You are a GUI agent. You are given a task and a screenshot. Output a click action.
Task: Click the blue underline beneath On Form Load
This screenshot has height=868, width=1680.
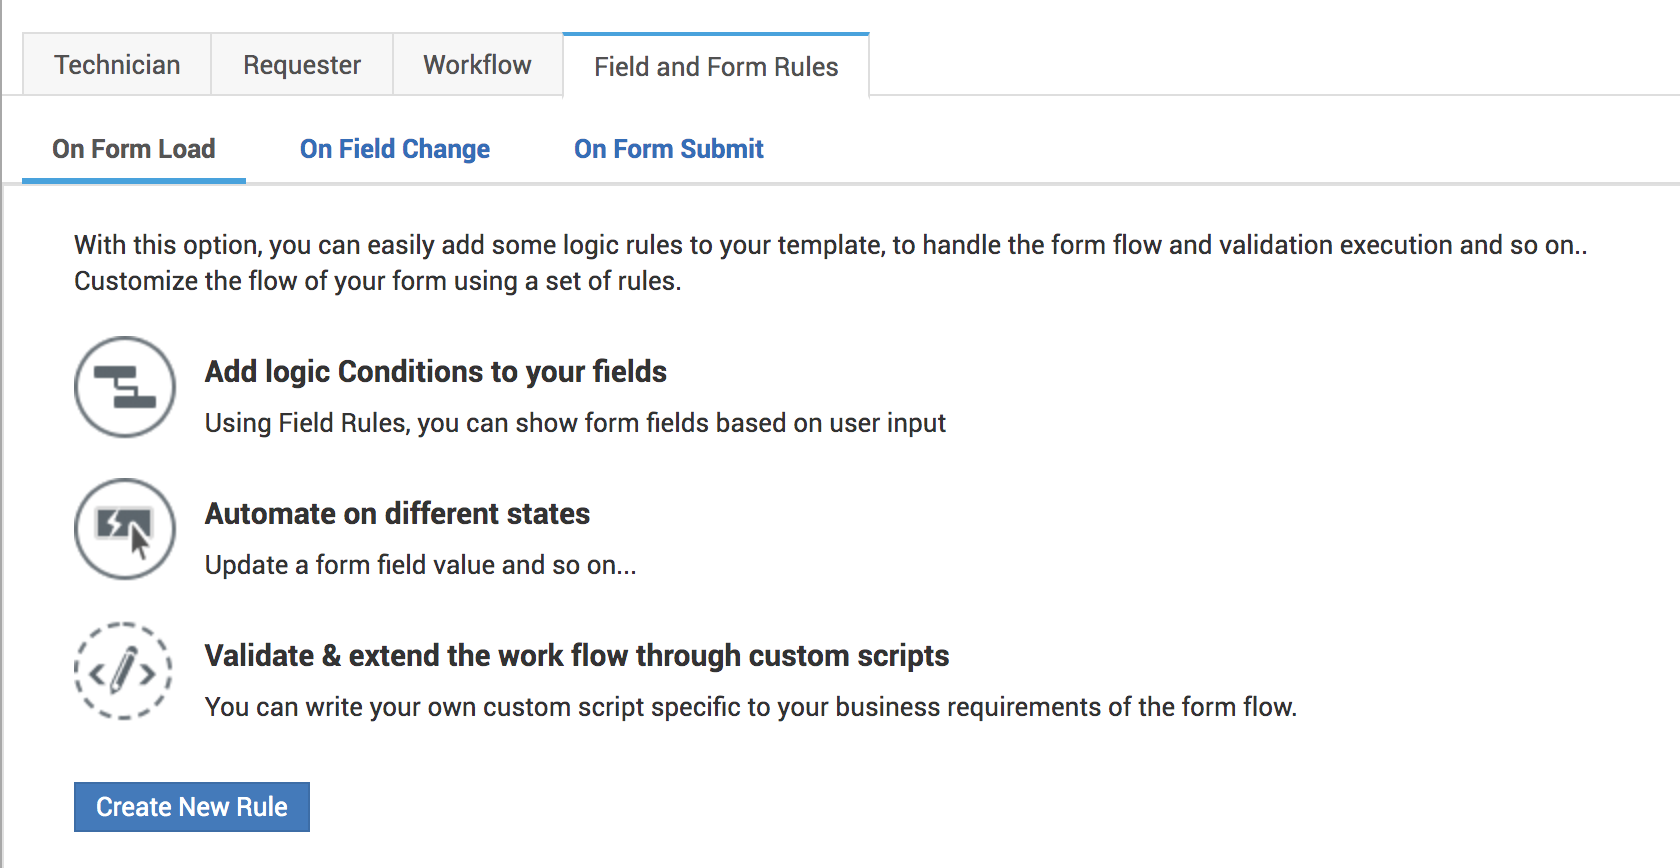click(134, 180)
